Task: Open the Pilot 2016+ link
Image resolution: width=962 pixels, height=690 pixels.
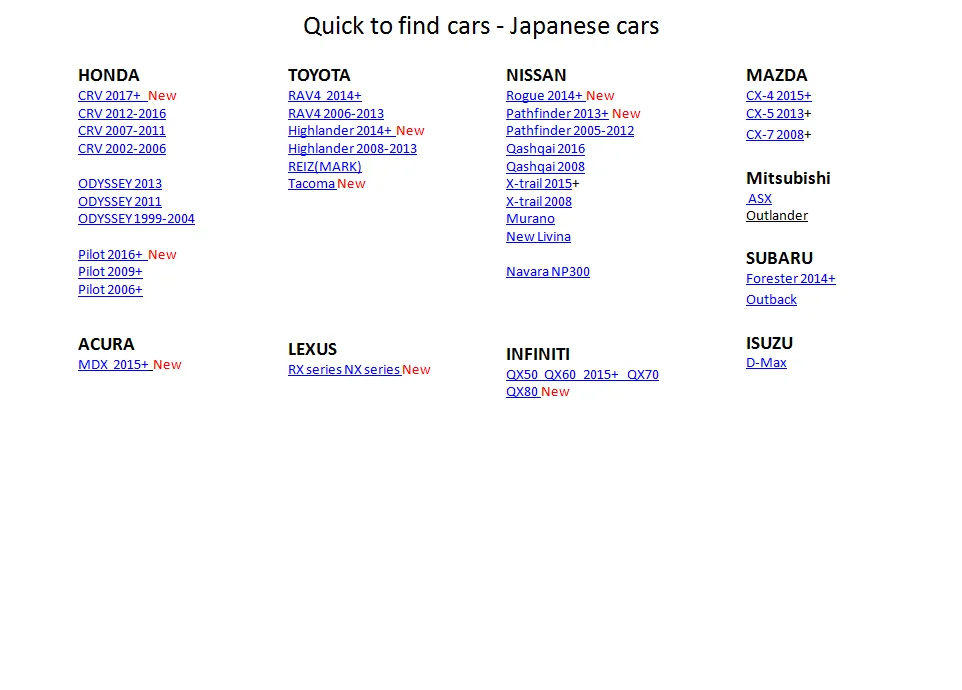Action: (x=111, y=255)
